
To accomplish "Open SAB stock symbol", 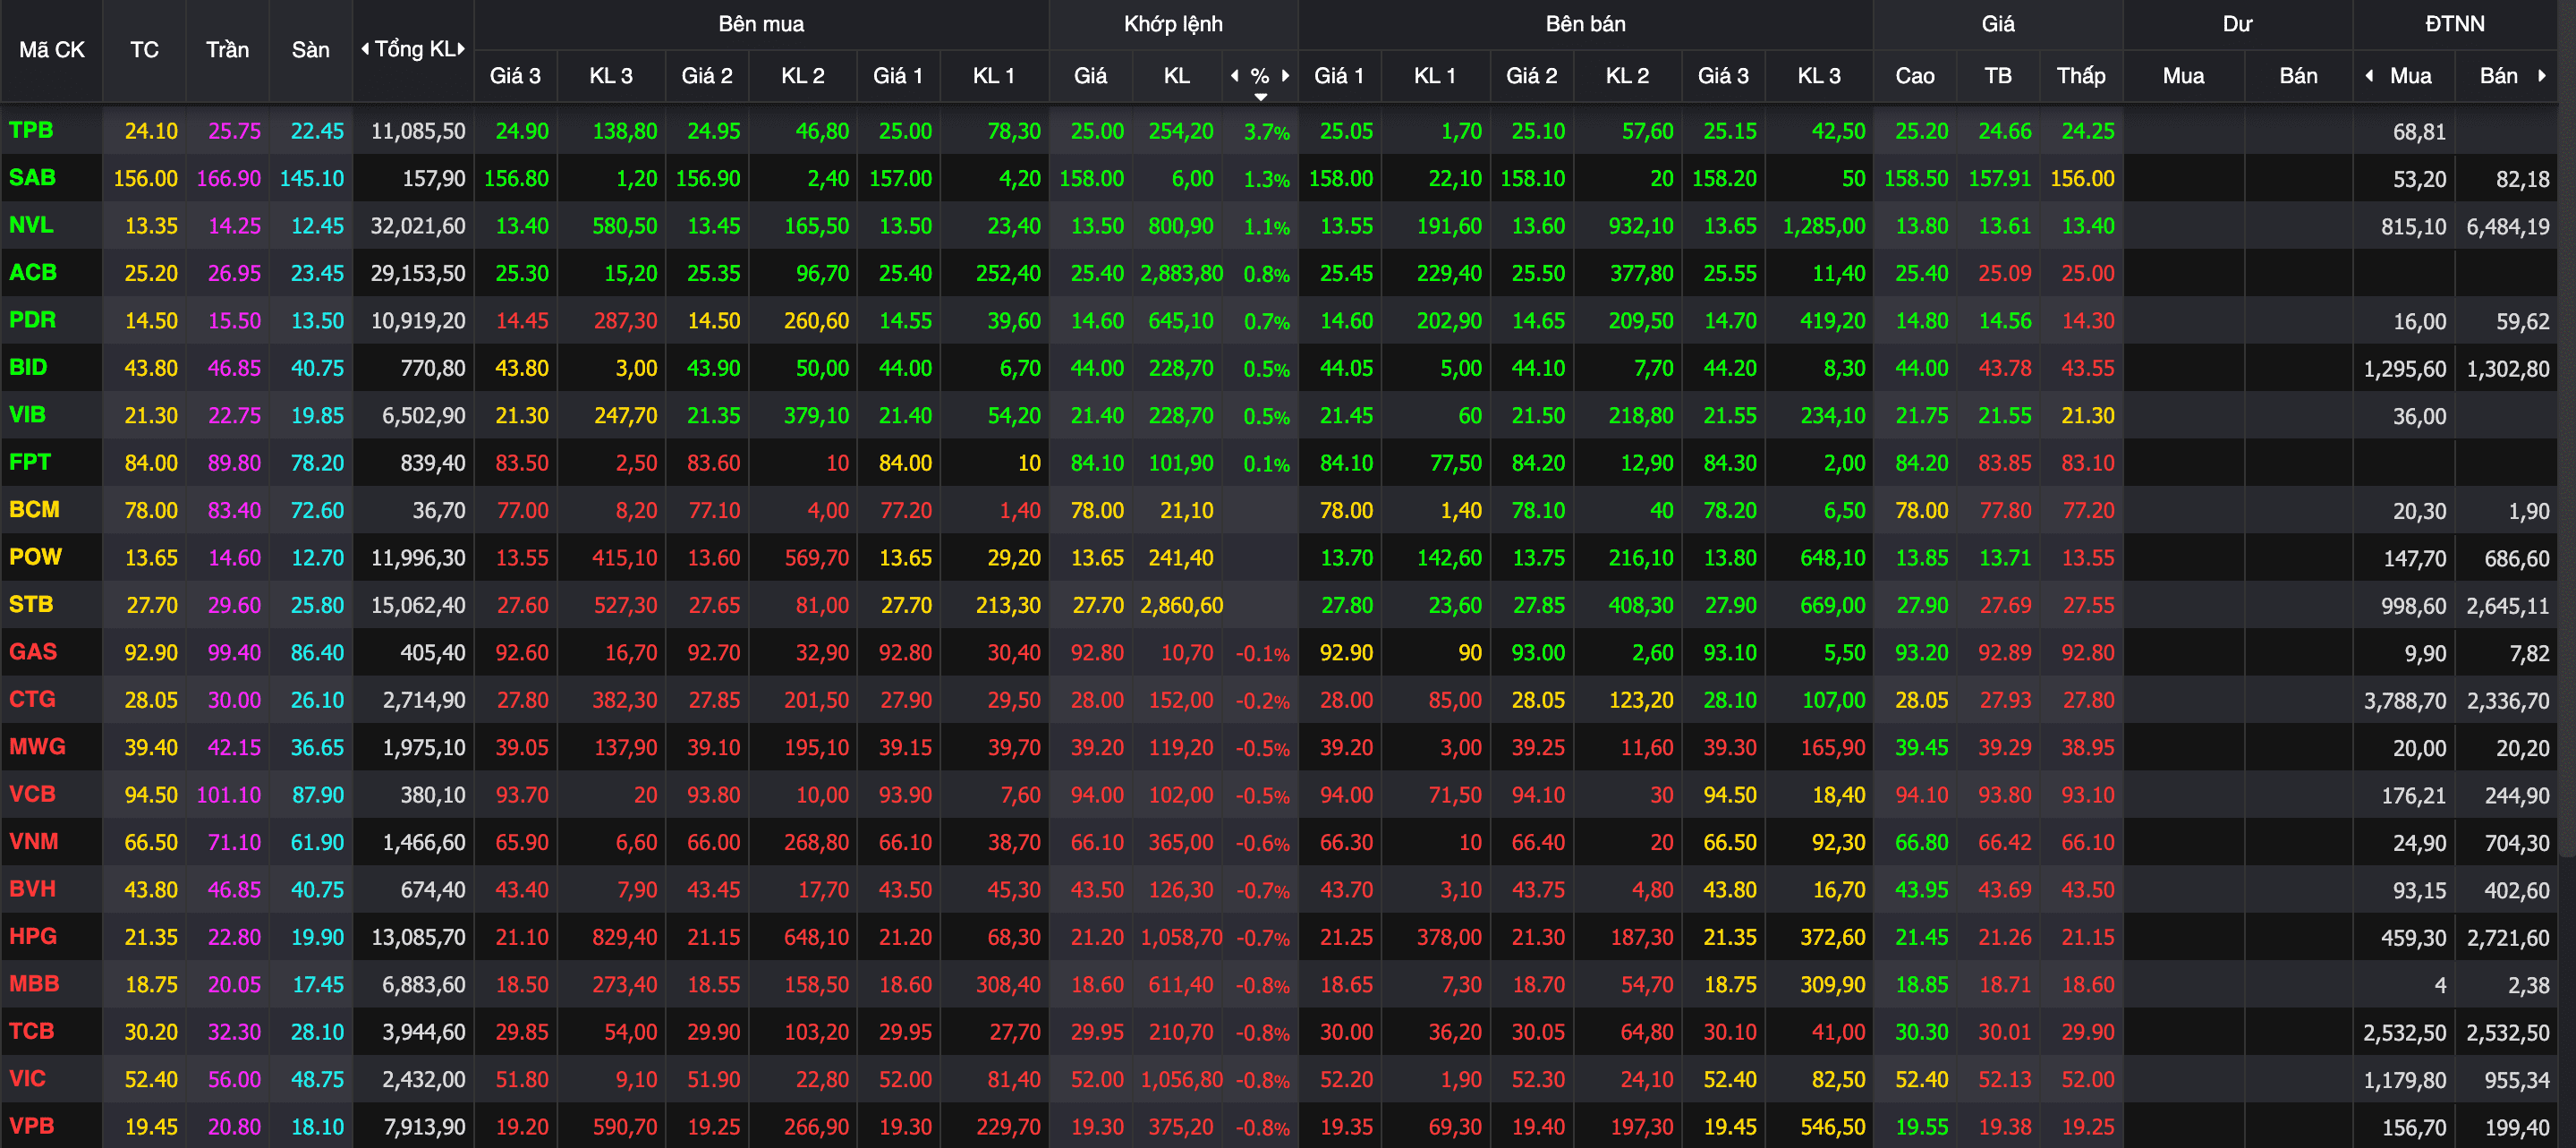I will click(x=32, y=178).
